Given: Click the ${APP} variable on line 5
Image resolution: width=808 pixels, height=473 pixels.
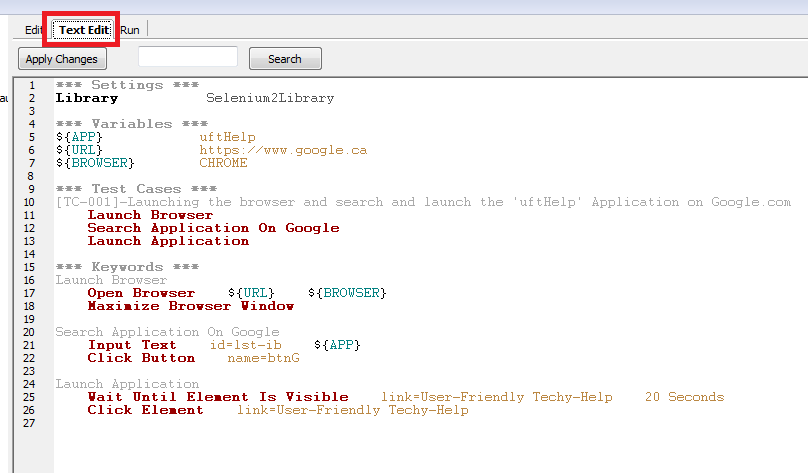Looking at the screenshot, I should 79,137.
